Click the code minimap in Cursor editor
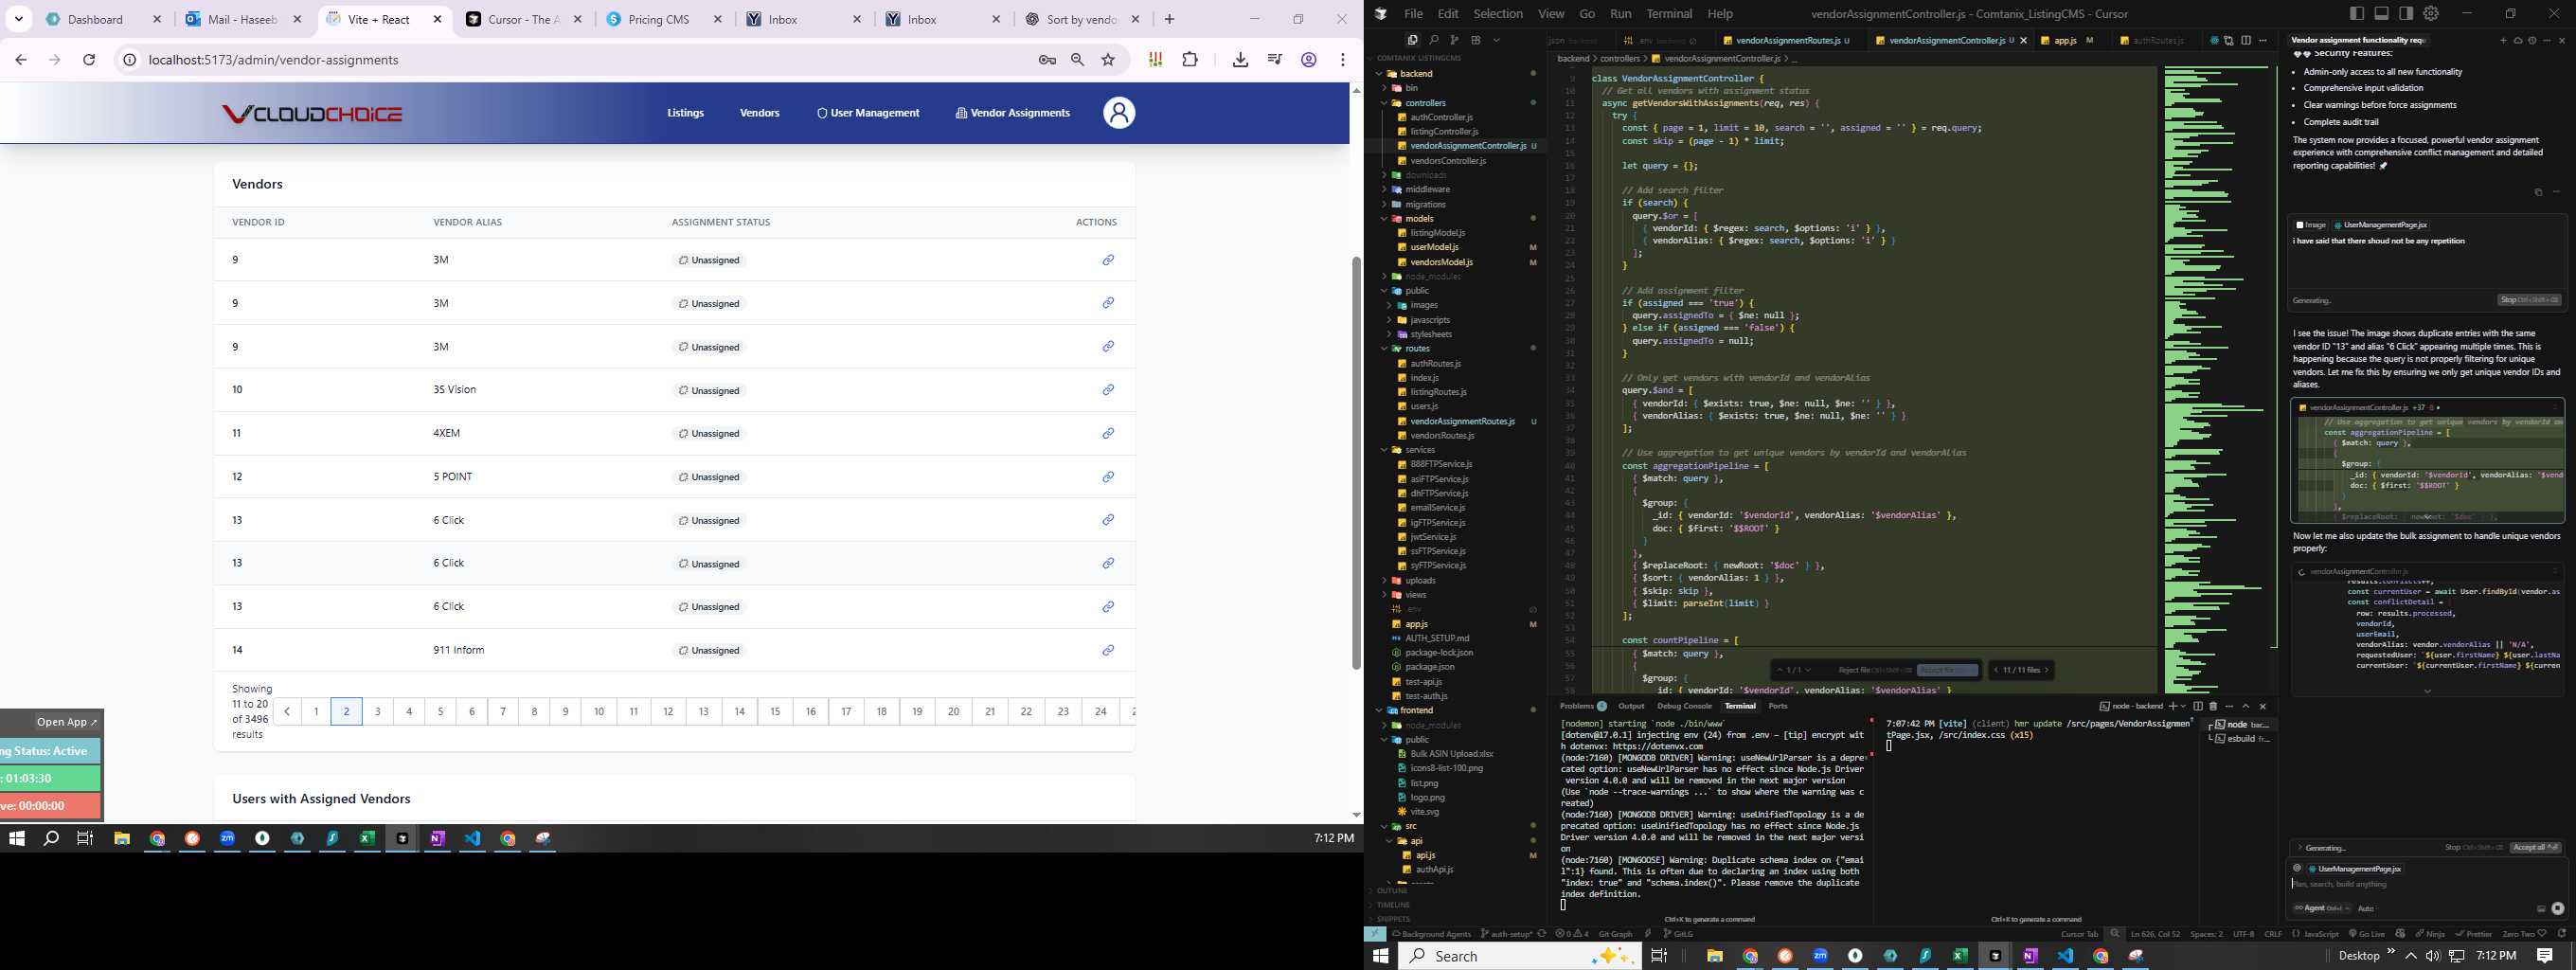 (x=2215, y=380)
